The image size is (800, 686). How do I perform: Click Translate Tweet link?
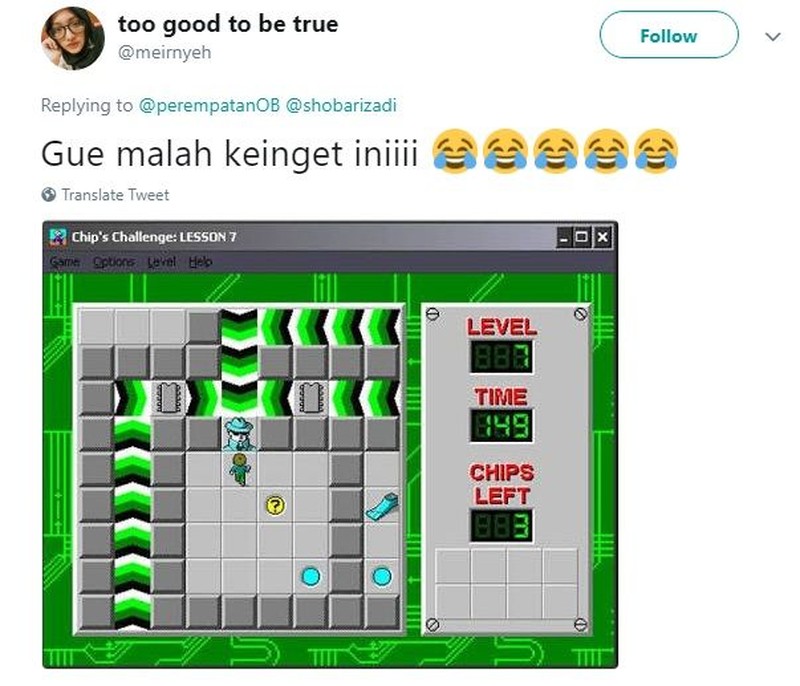115,195
